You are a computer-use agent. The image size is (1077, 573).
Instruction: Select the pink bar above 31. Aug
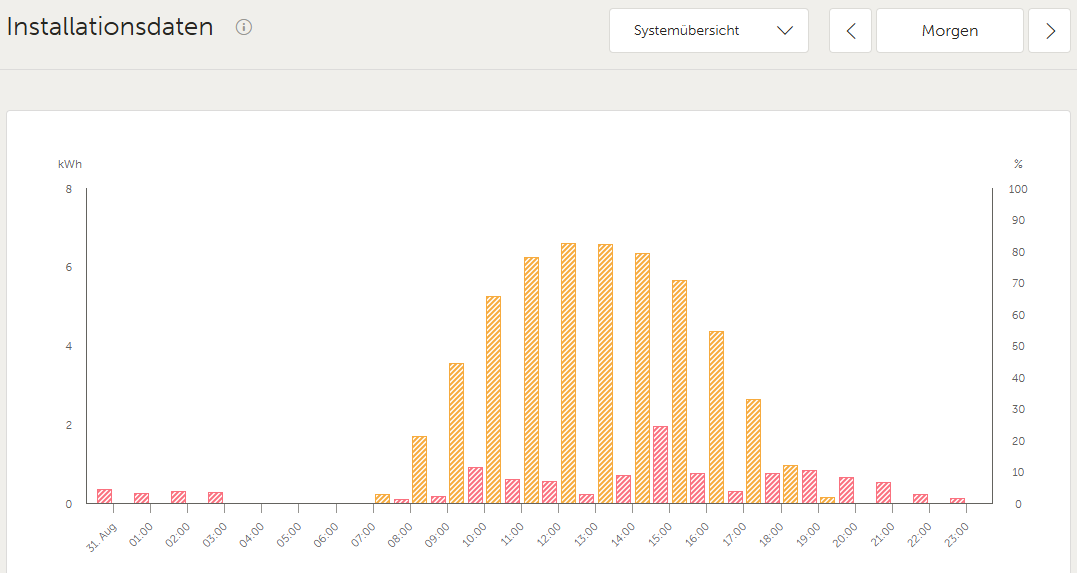coord(104,496)
